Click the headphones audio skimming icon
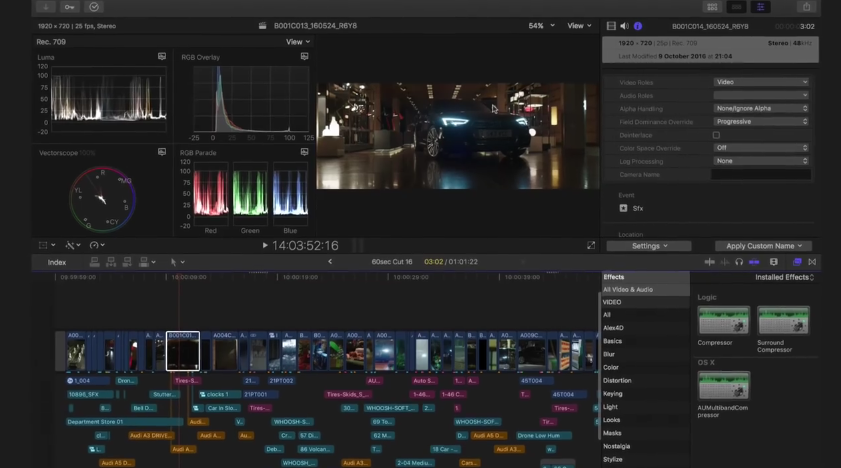The height and width of the screenshot is (468, 841). pyautogui.click(x=739, y=262)
